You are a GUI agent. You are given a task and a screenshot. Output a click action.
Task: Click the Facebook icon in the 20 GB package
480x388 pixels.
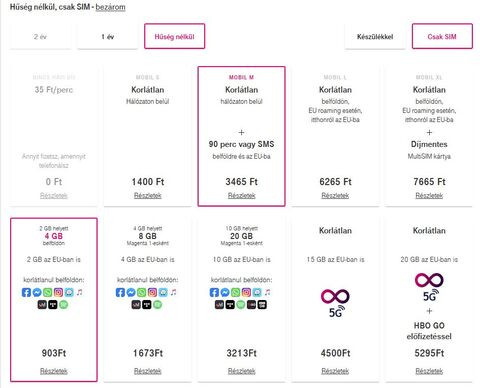tap(214, 292)
